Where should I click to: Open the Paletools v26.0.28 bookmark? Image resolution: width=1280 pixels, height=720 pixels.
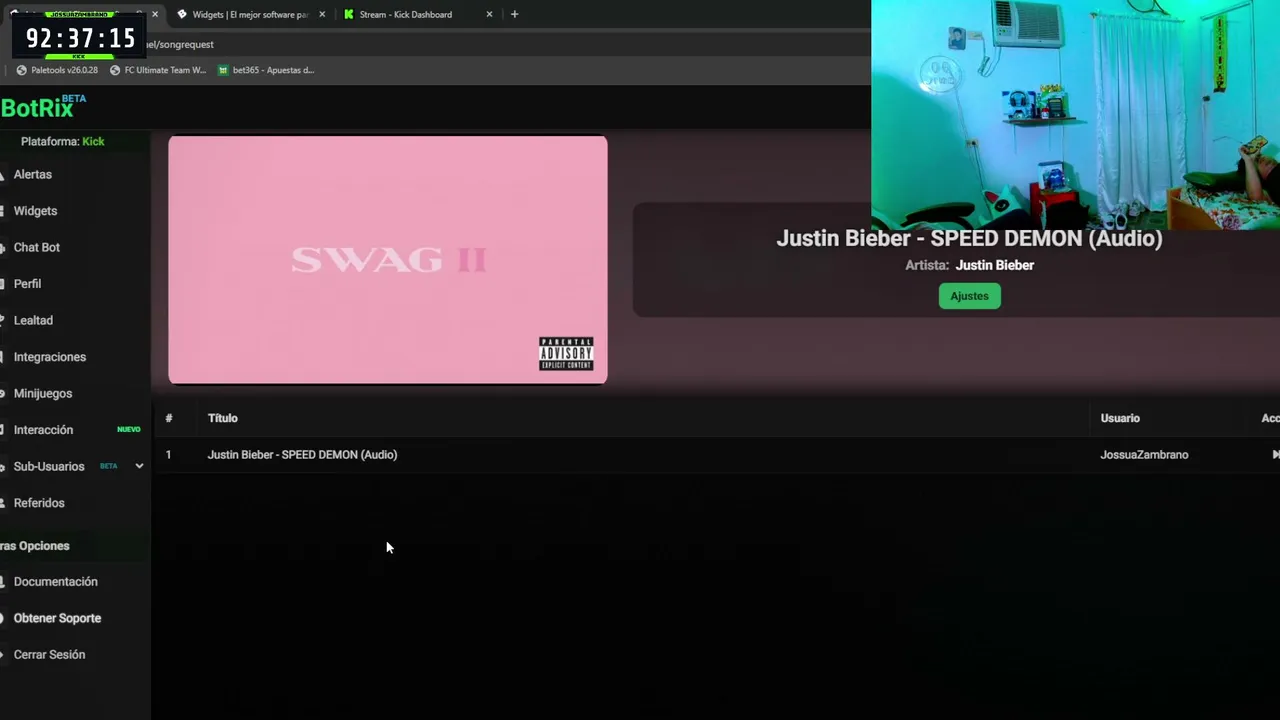(x=57, y=70)
